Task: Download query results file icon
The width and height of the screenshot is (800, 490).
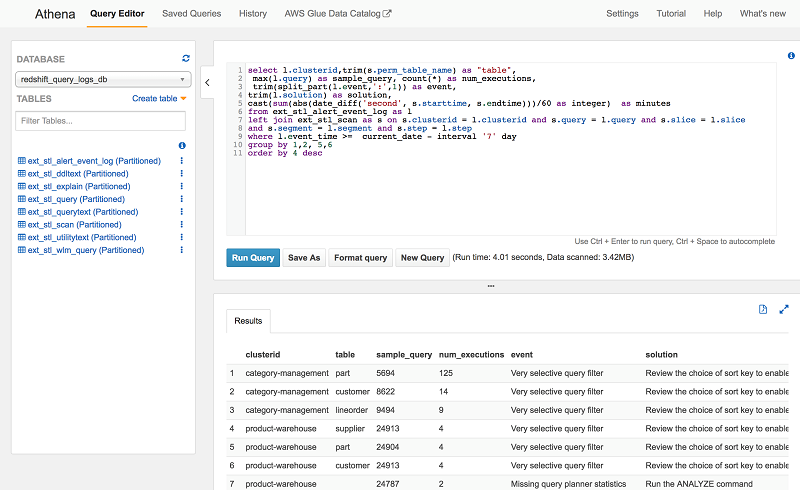Action: (x=763, y=310)
